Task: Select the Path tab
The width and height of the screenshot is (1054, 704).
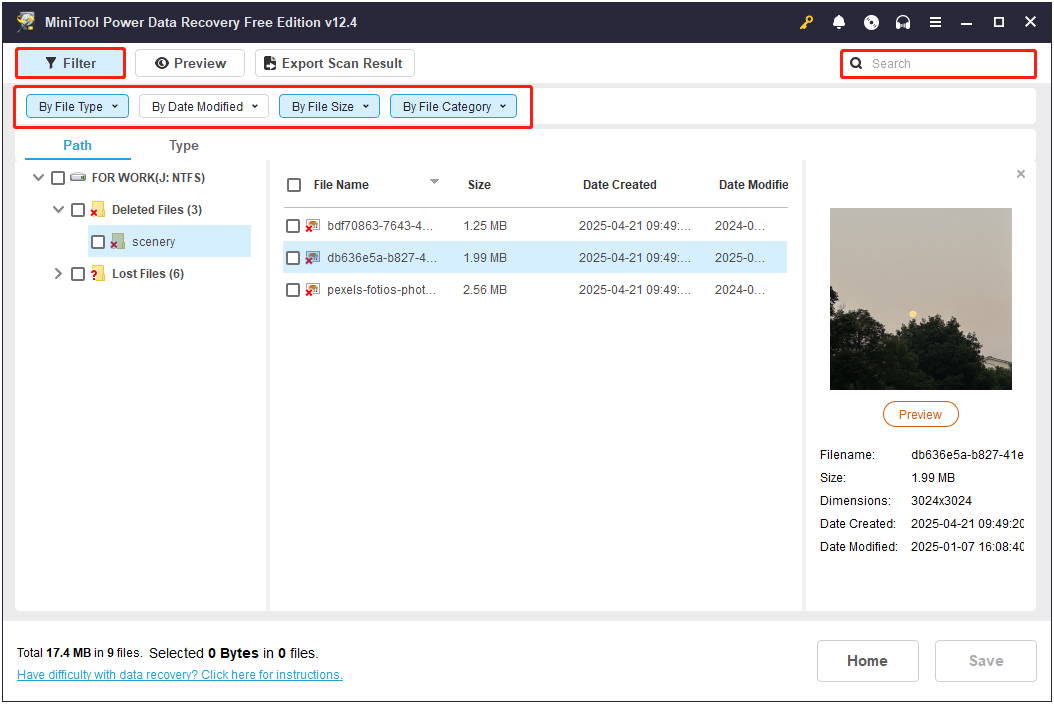Action: tap(77, 145)
